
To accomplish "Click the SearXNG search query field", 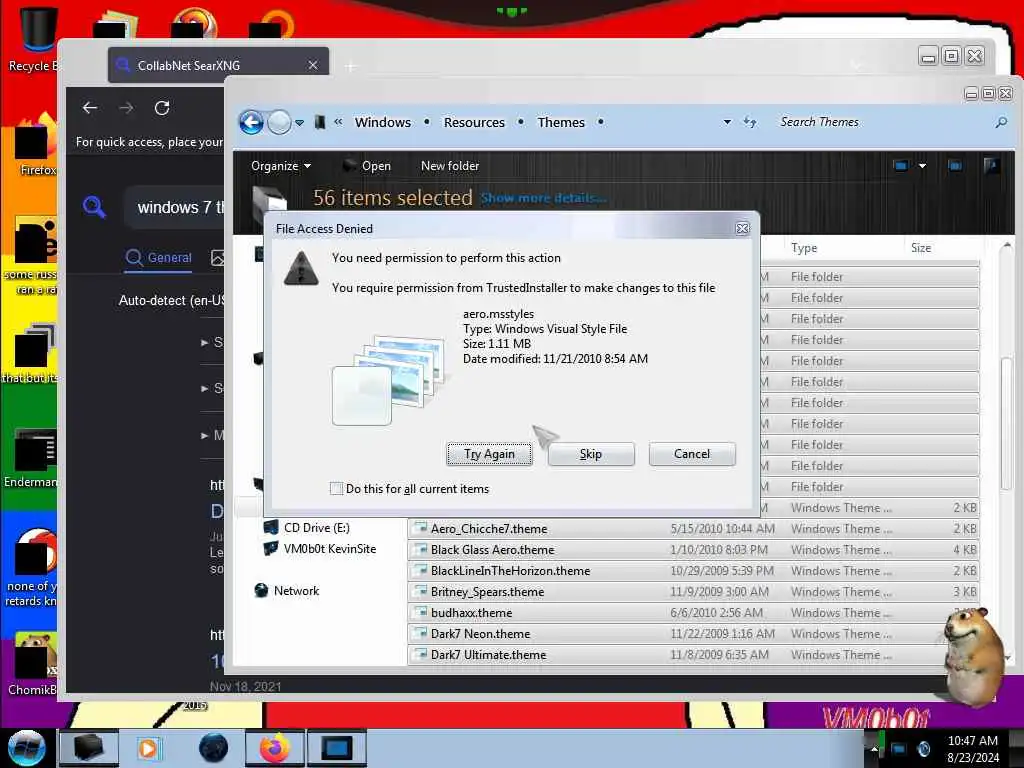I will pyautogui.click(x=176, y=208).
